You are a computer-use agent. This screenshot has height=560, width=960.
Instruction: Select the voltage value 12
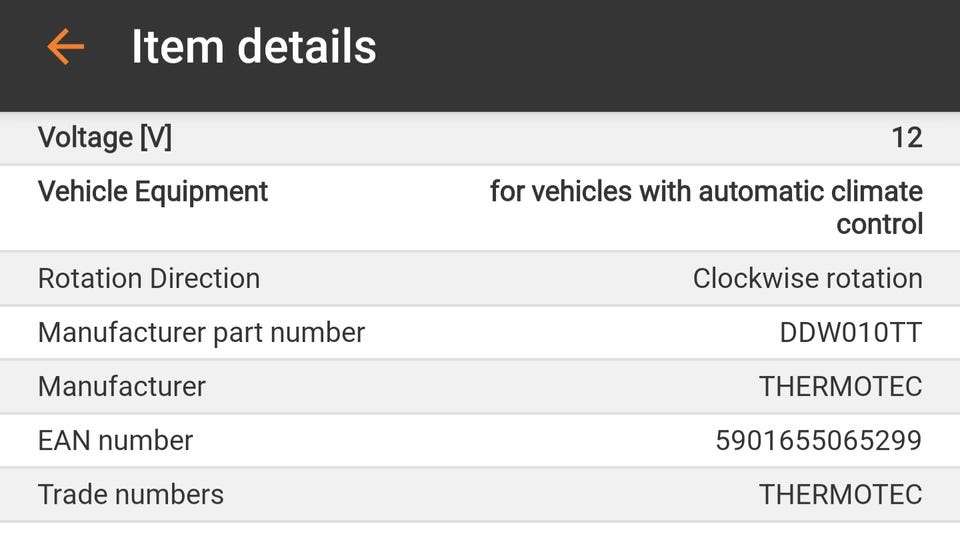click(906, 138)
